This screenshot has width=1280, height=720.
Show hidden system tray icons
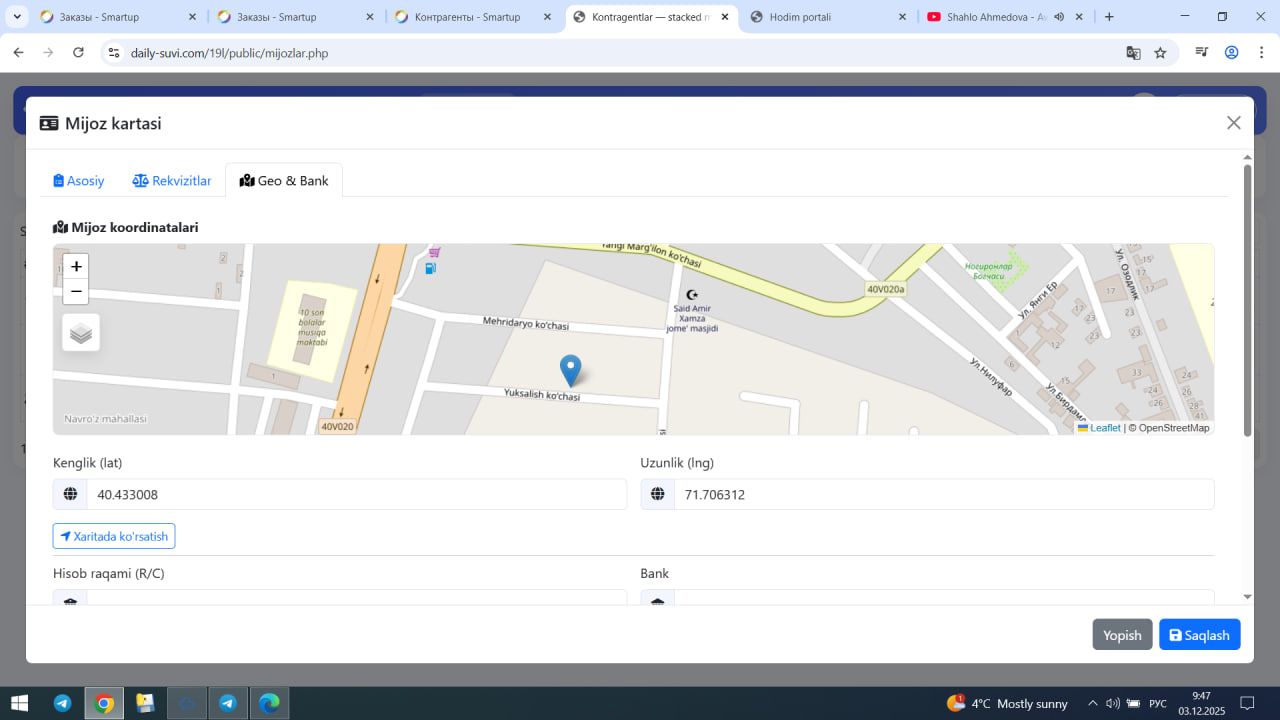click(1092, 703)
